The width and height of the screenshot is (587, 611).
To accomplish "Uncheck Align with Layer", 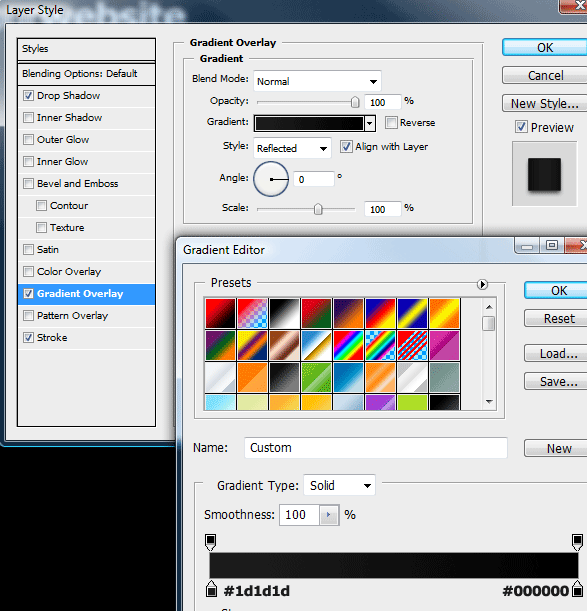I will pyautogui.click(x=346, y=147).
